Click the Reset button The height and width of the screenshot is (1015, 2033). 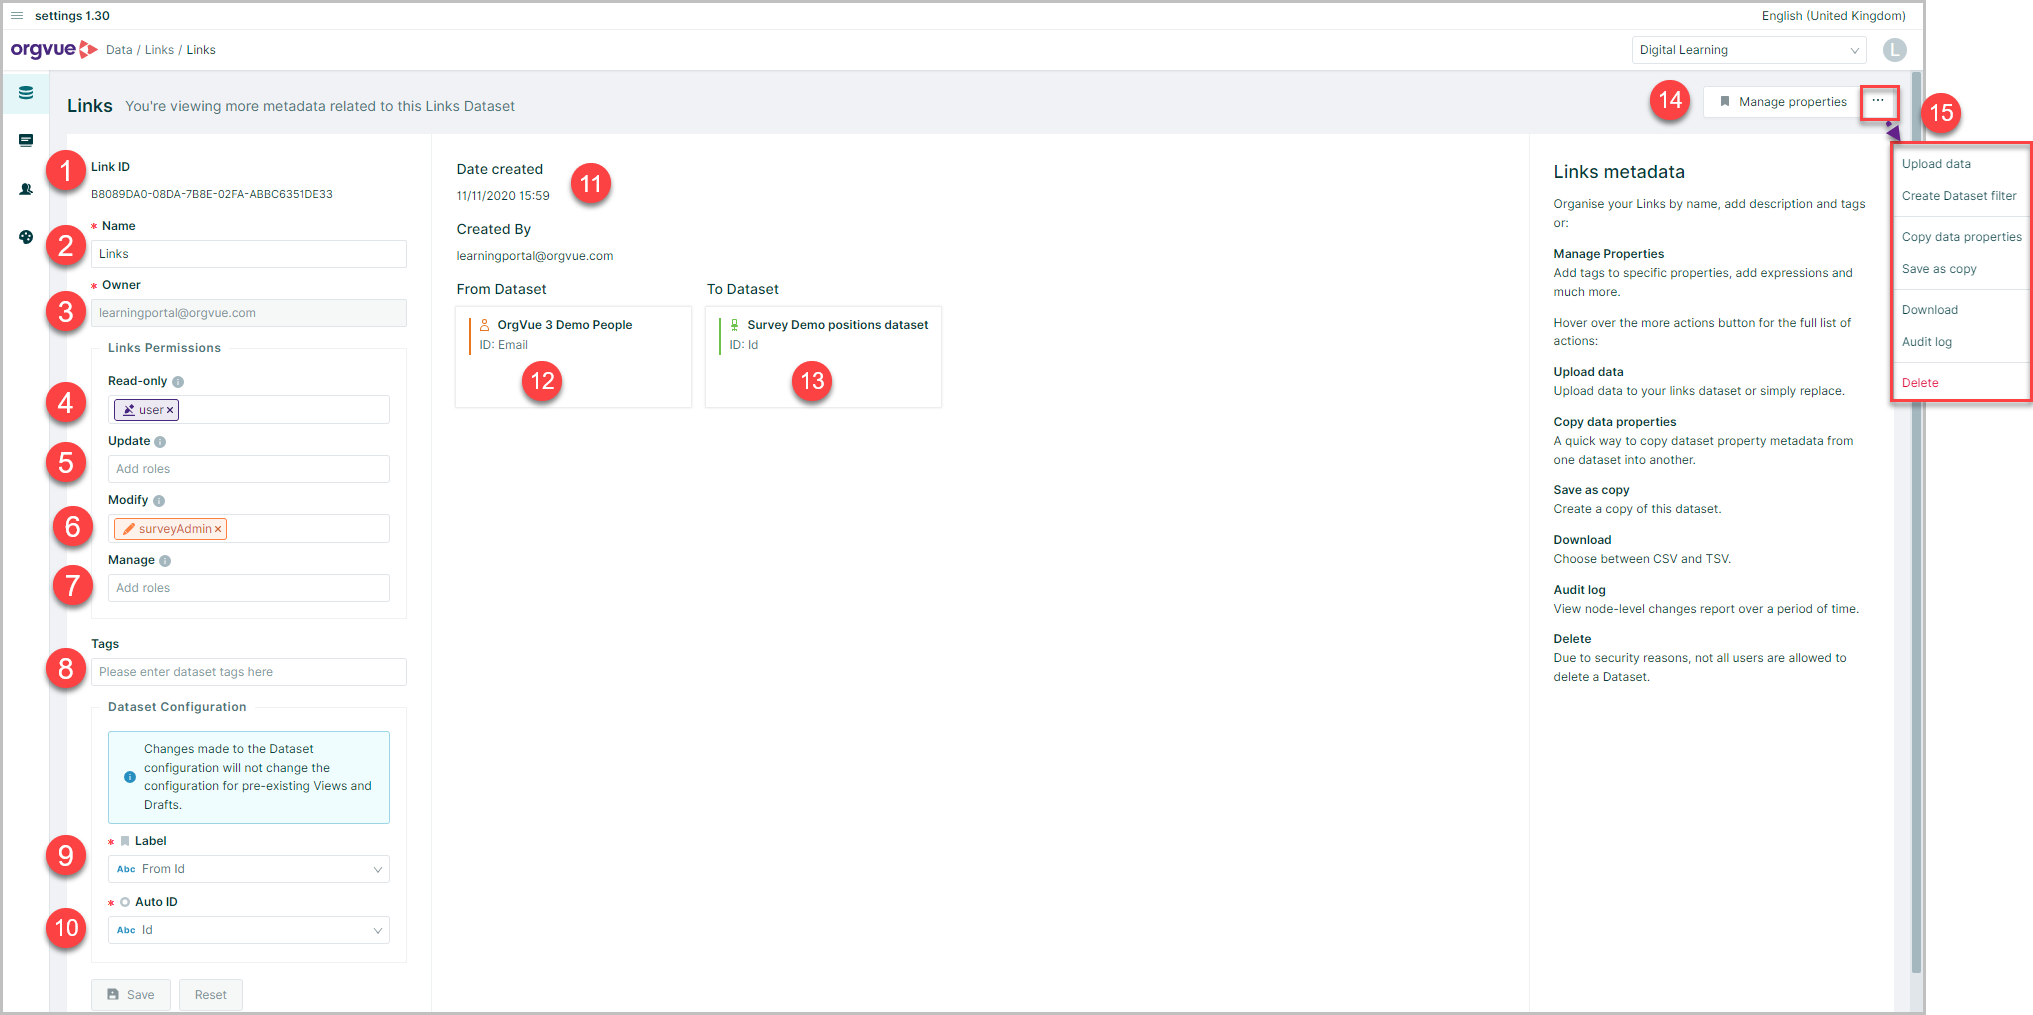[x=211, y=995]
